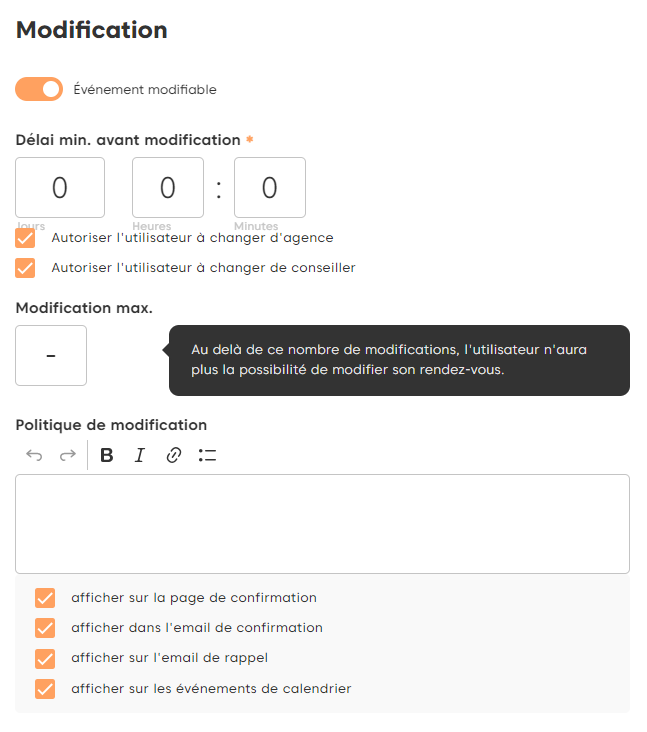Click the Minutes delay input field
The image size is (647, 732).
coord(270,188)
